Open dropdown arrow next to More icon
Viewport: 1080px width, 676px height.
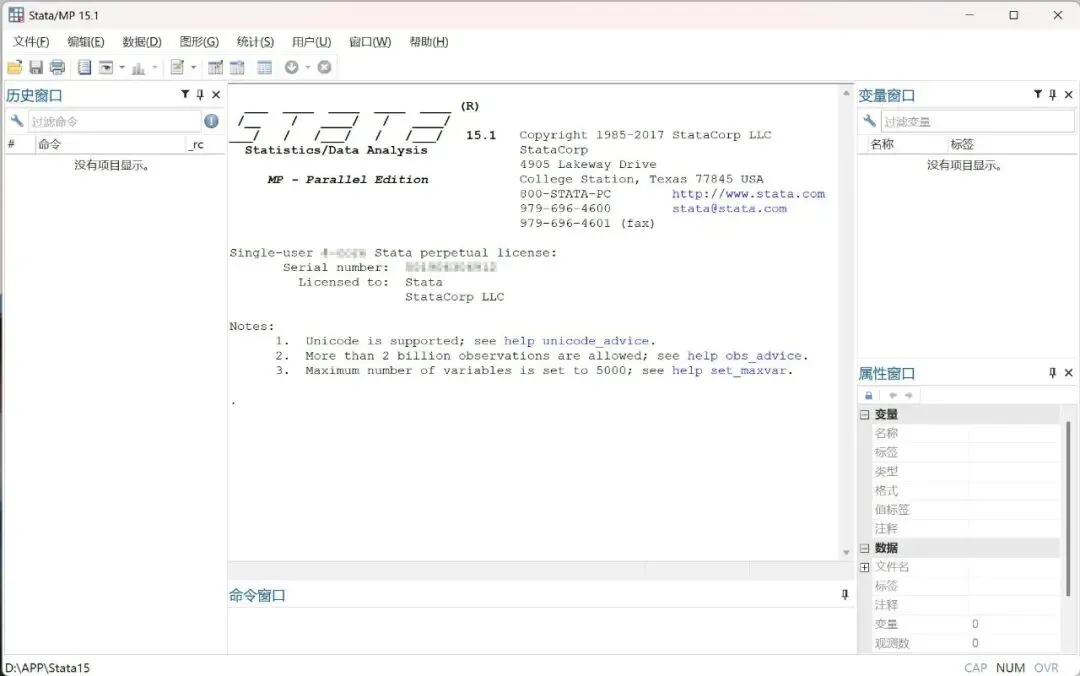coord(308,68)
